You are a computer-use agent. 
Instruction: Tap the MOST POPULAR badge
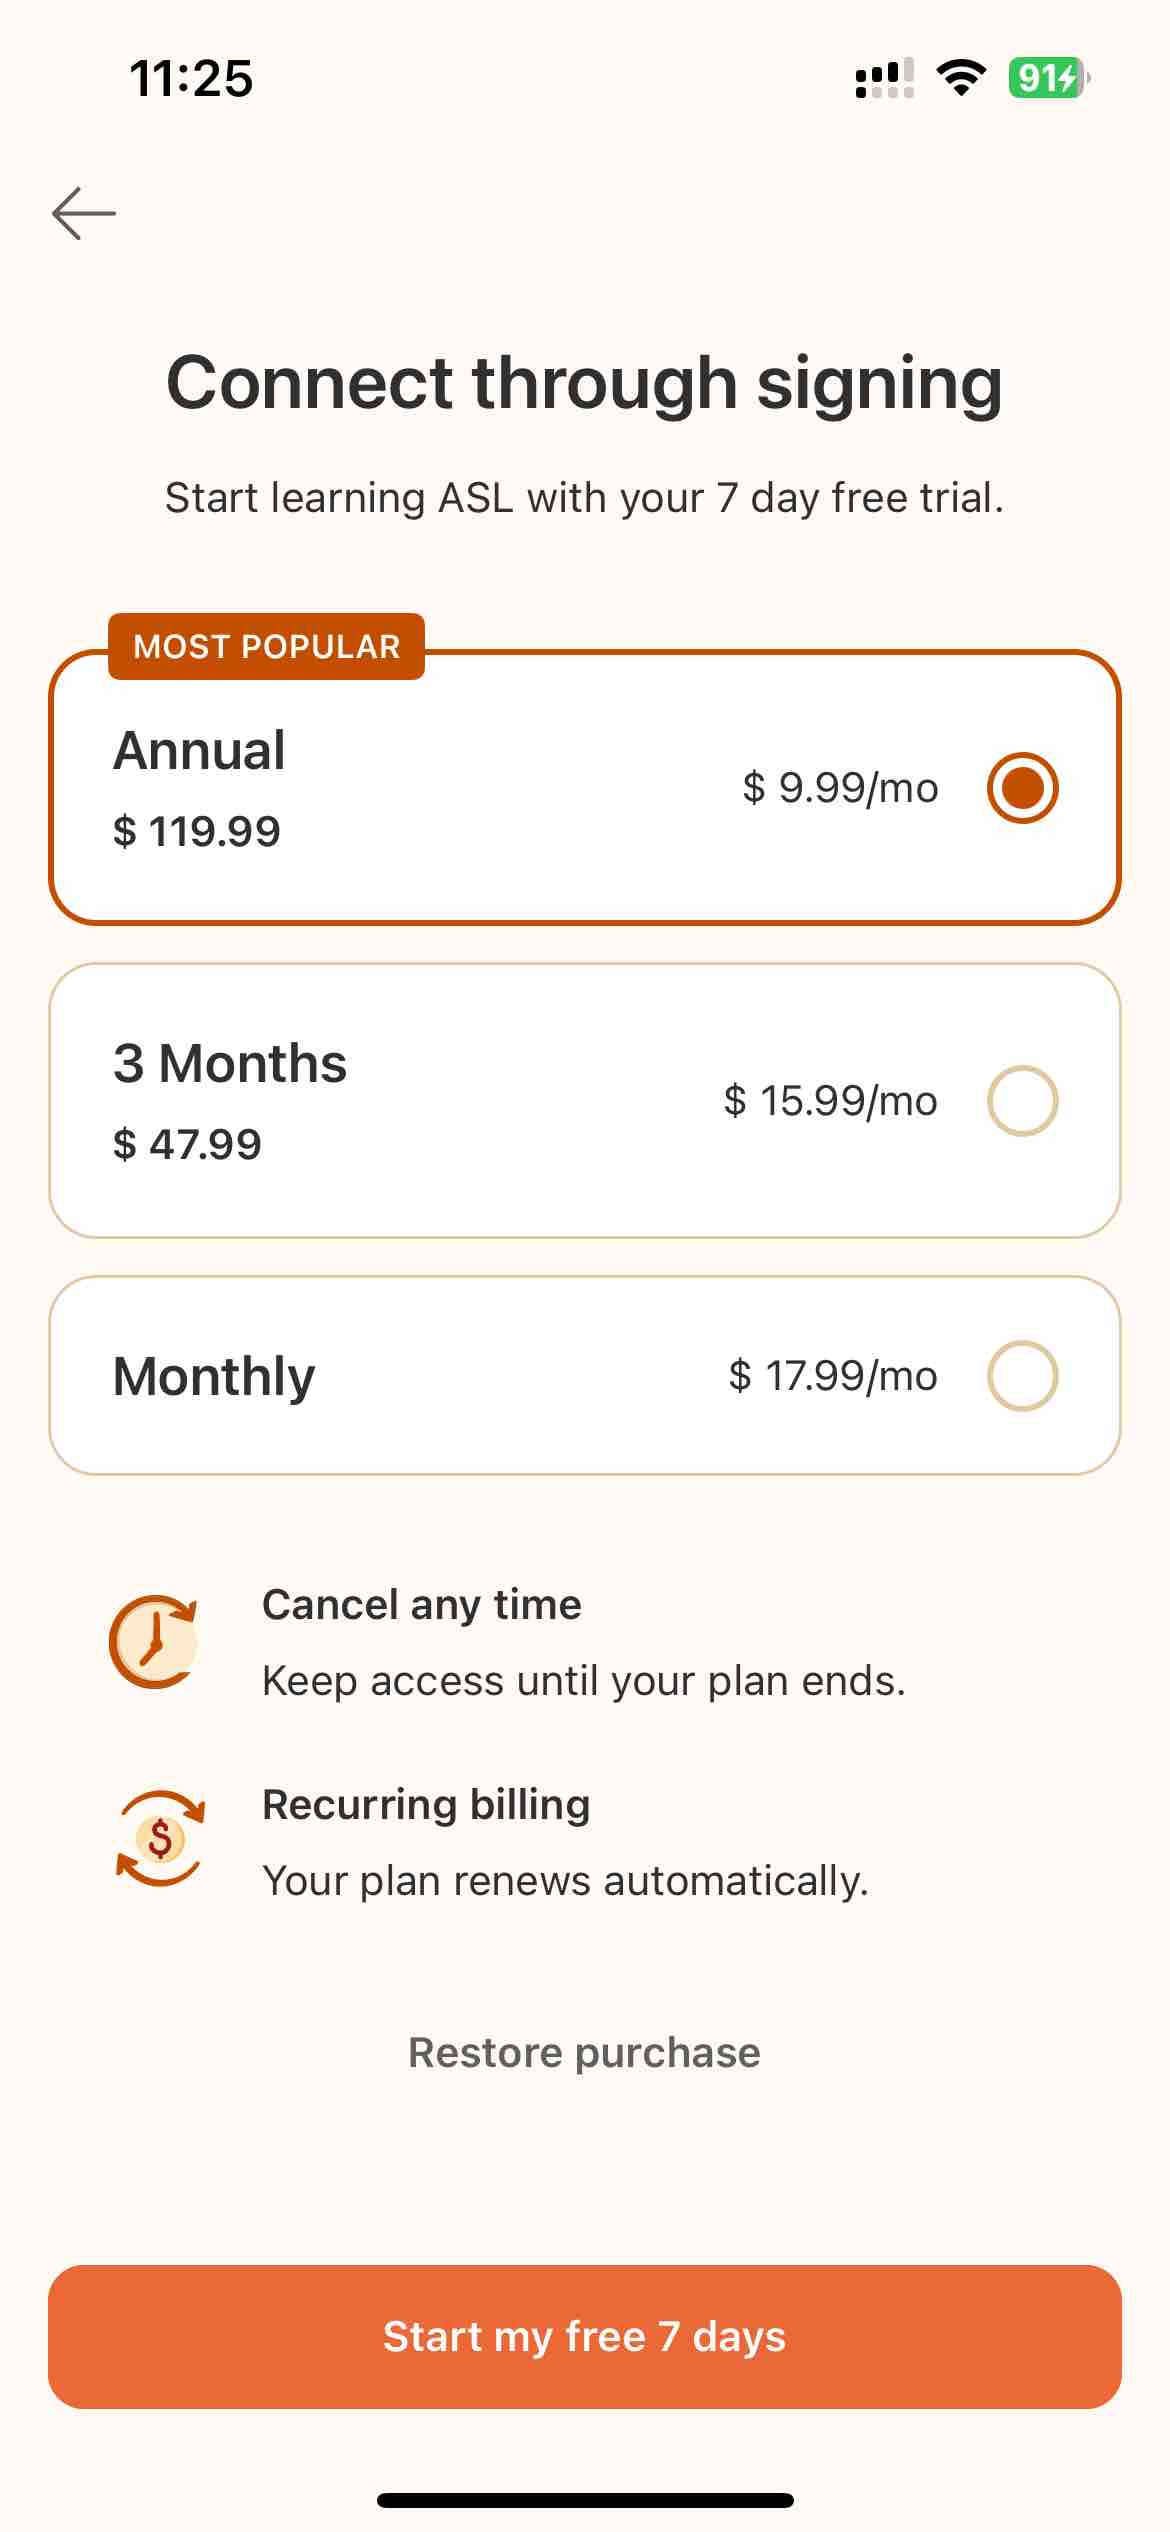pos(266,646)
